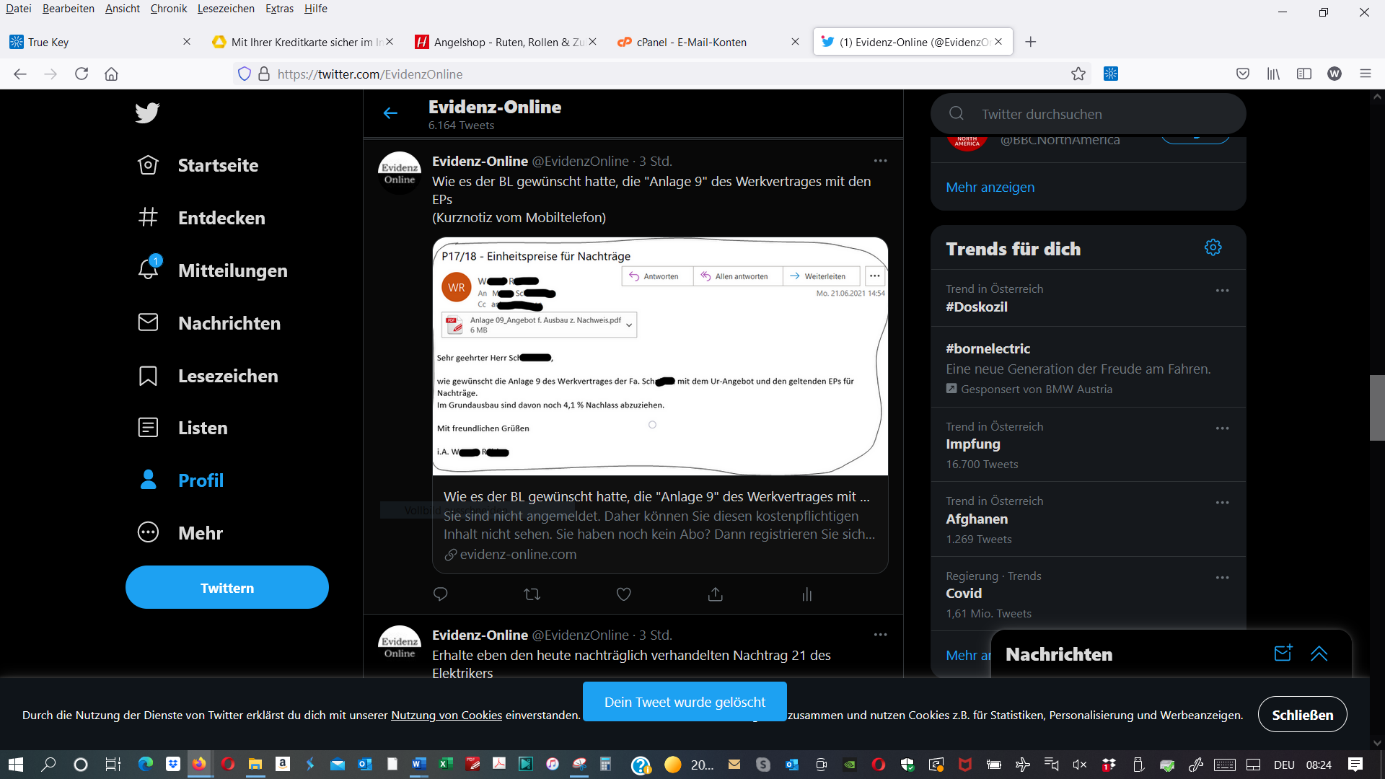Open a new browser tab
The image size is (1385, 779).
(x=1031, y=42)
